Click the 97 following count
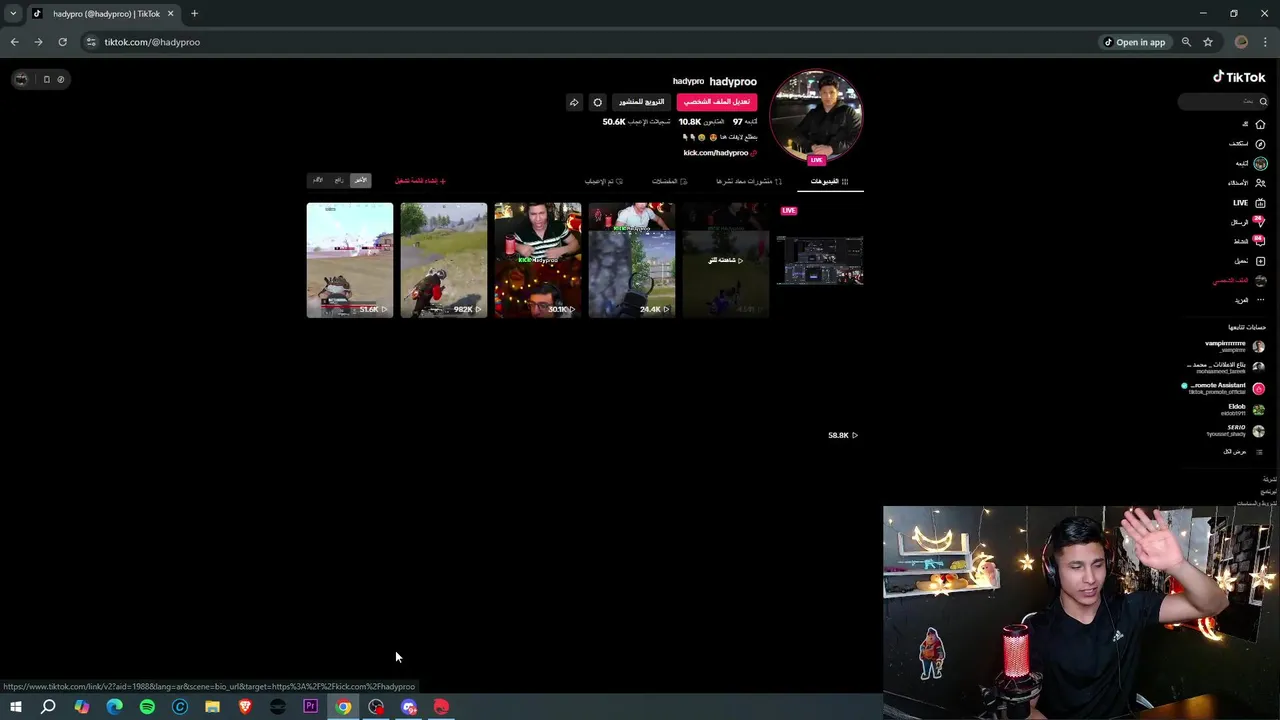 (x=744, y=122)
